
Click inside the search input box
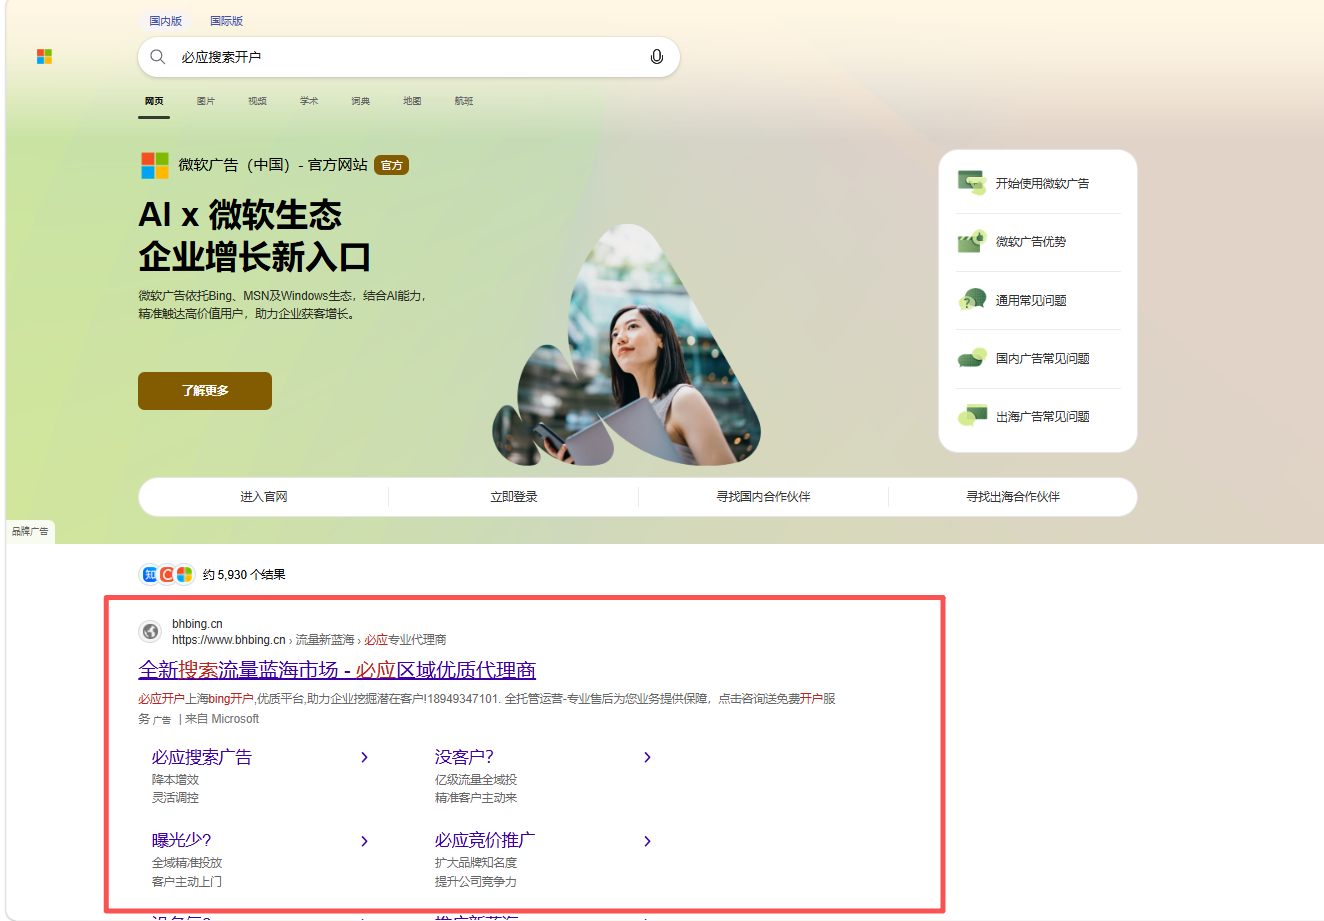[x=408, y=57]
